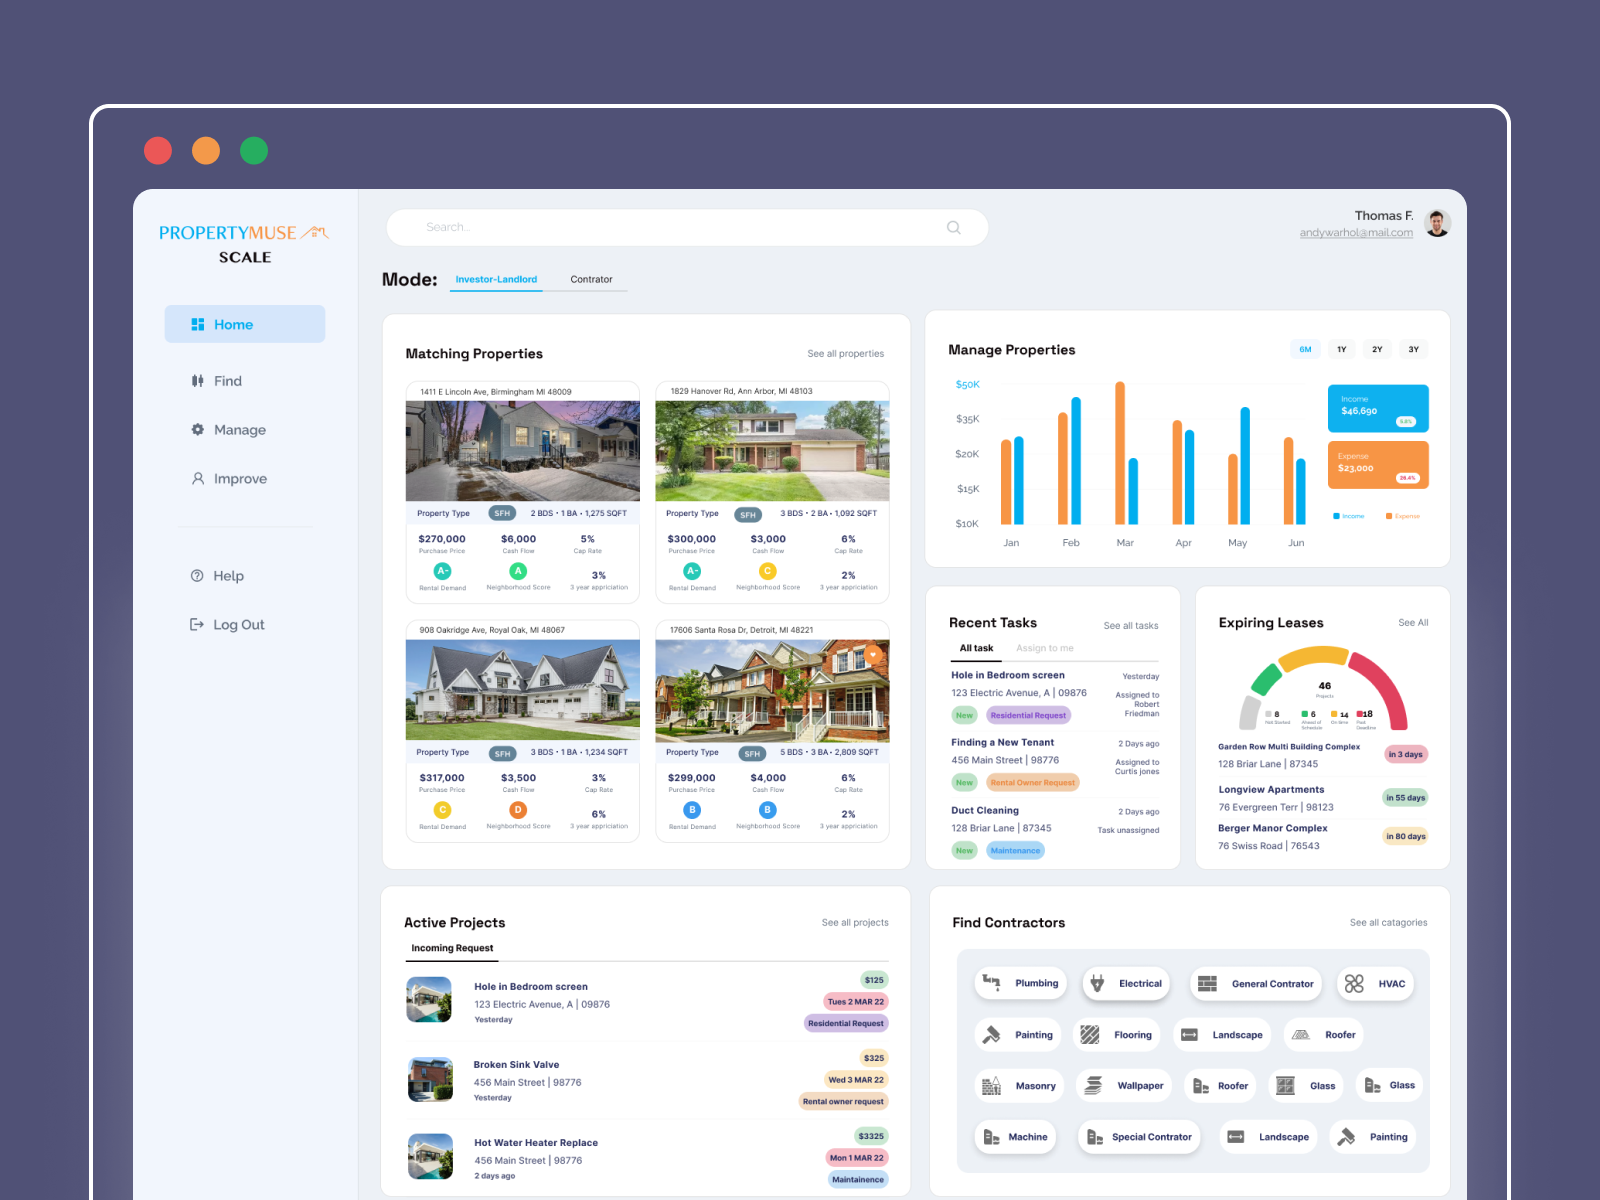Image resolution: width=1600 pixels, height=1200 pixels.
Task: Click the $3325 project cost badge
Action: [871, 1136]
